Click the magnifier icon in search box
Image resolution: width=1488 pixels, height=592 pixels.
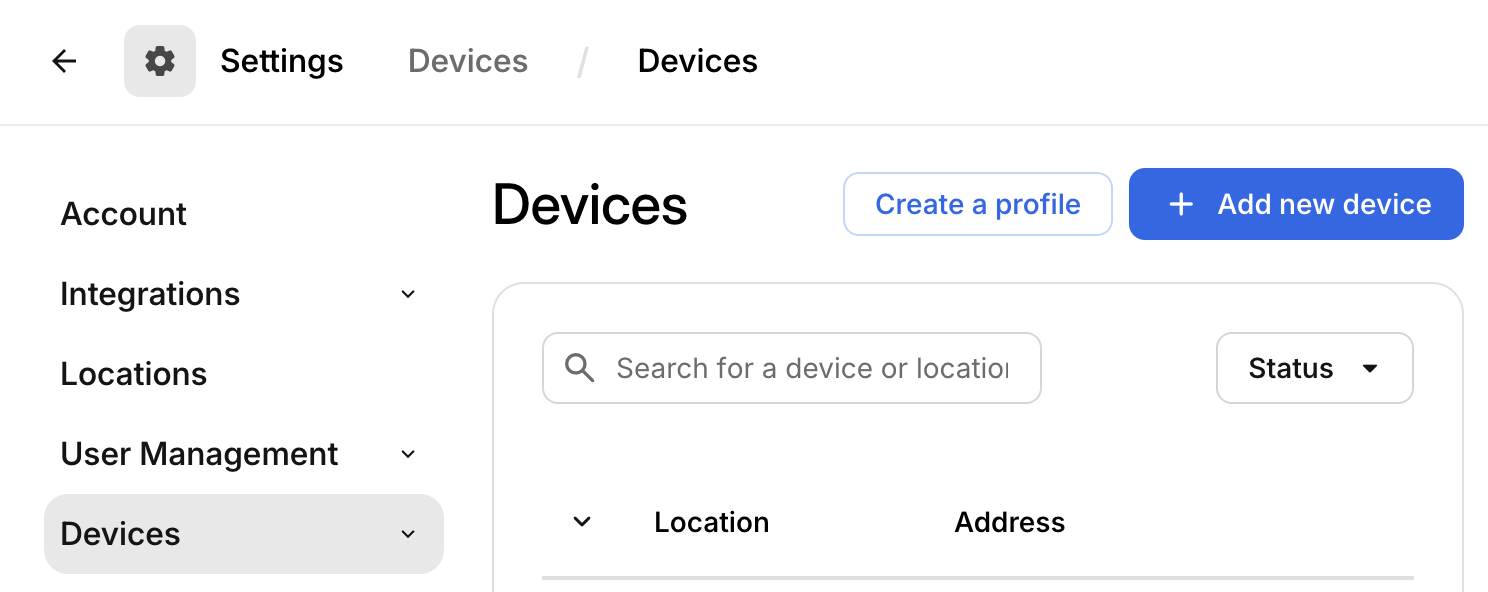click(580, 368)
